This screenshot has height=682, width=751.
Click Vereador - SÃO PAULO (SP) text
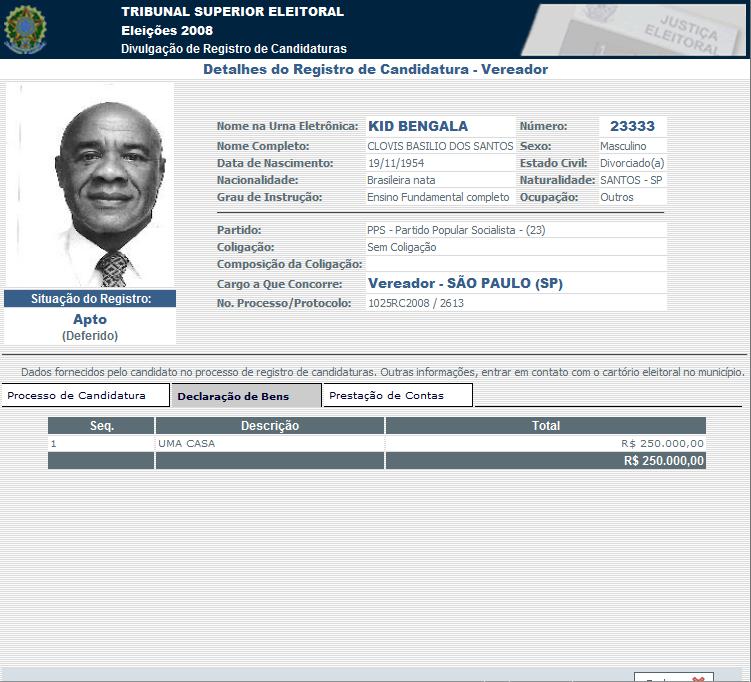pyautogui.click(x=465, y=283)
